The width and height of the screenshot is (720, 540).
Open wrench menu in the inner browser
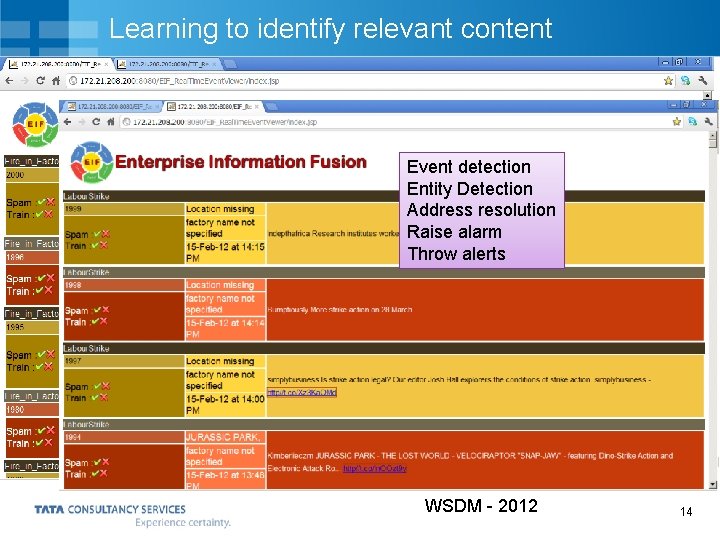(x=708, y=122)
